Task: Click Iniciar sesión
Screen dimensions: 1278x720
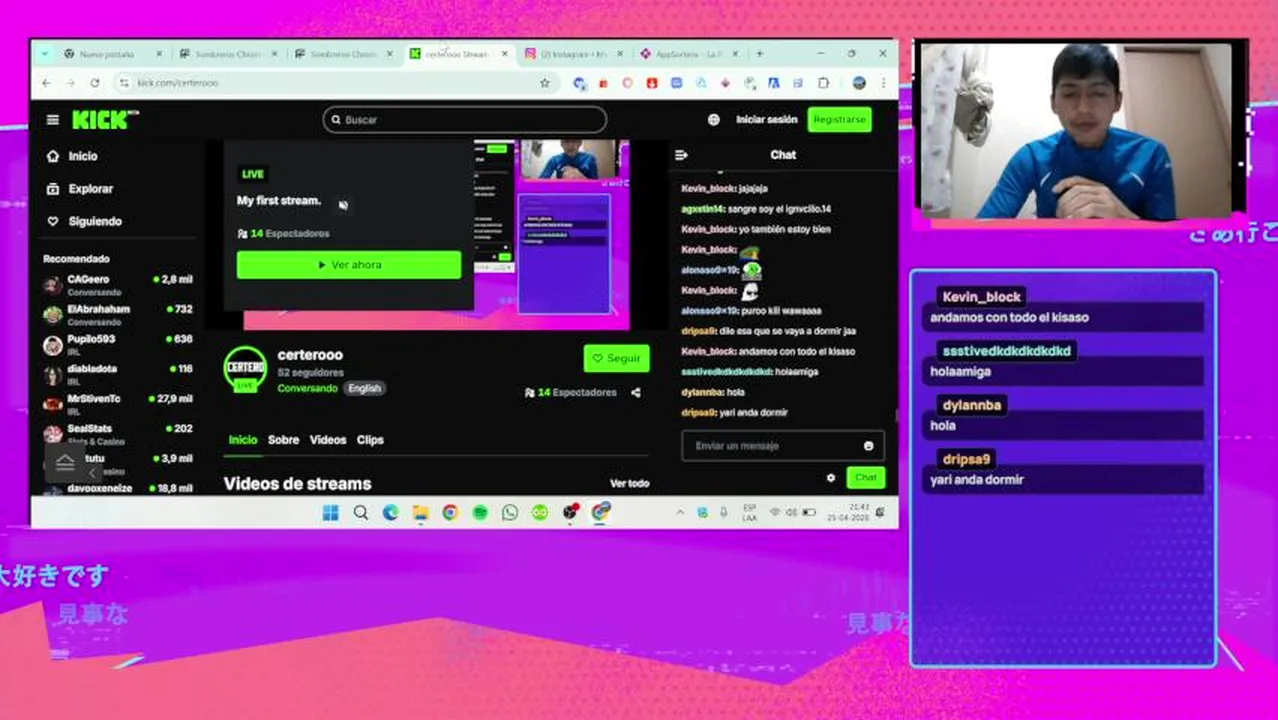Action: click(x=766, y=120)
